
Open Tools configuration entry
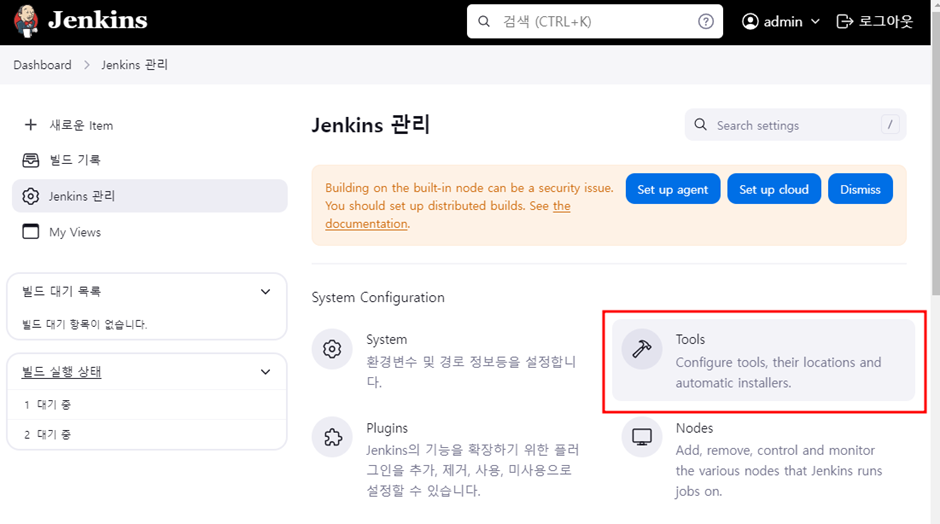763,360
